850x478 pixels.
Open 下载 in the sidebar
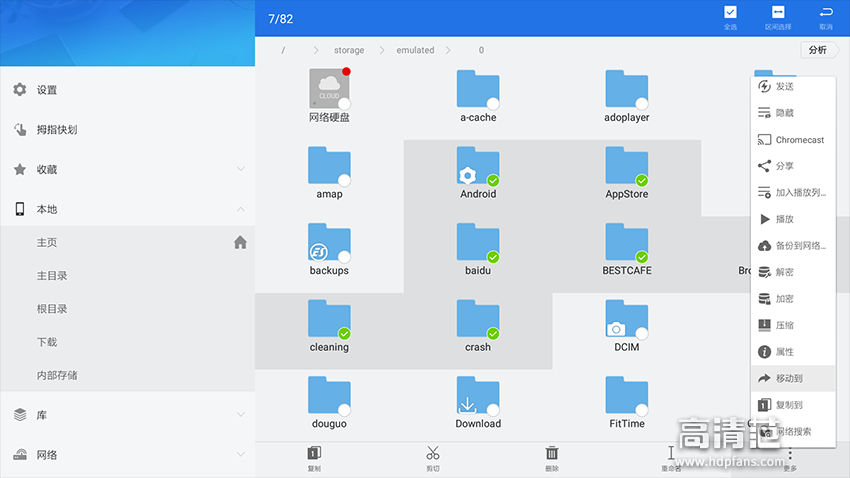pos(127,342)
